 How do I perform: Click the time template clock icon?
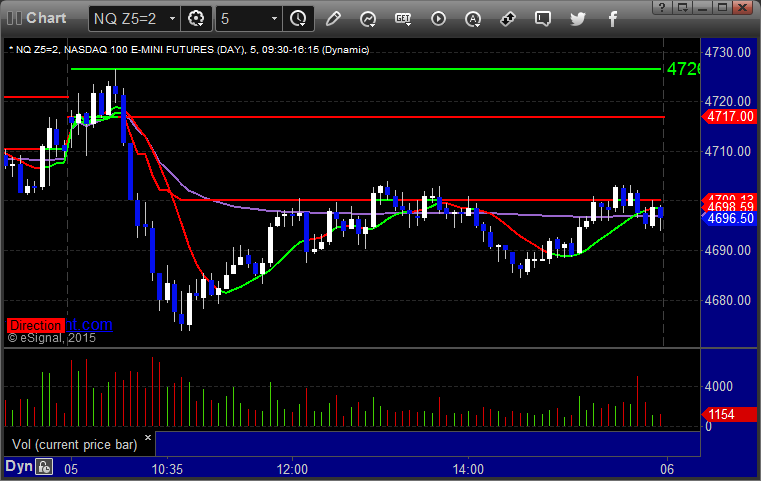[x=298, y=19]
